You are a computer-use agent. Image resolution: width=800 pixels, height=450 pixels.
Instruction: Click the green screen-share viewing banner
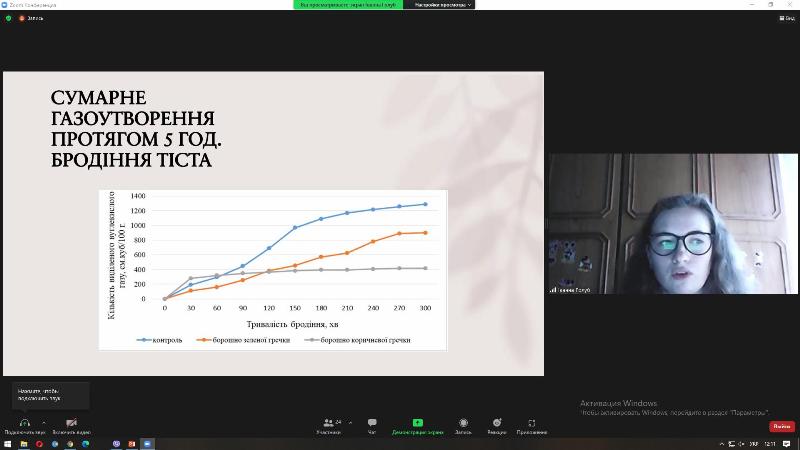(348, 5)
